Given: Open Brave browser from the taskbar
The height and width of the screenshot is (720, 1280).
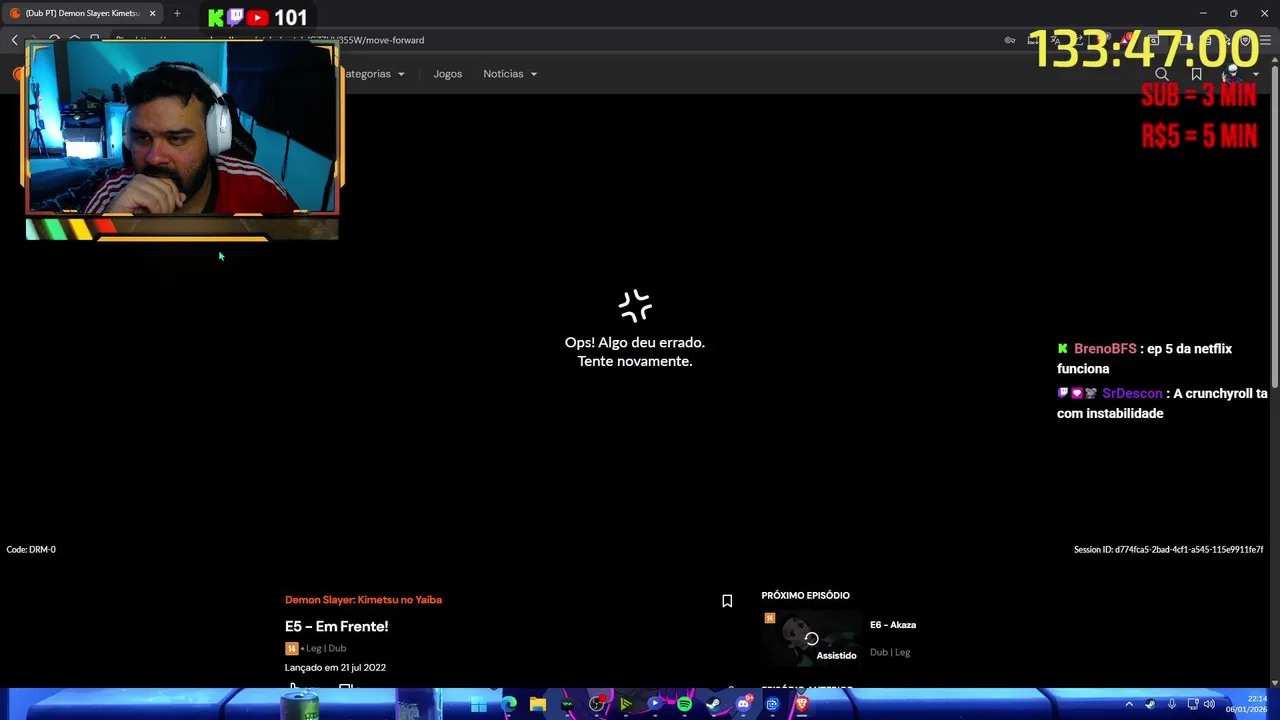Looking at the screenshot, I should click(801, 704).
